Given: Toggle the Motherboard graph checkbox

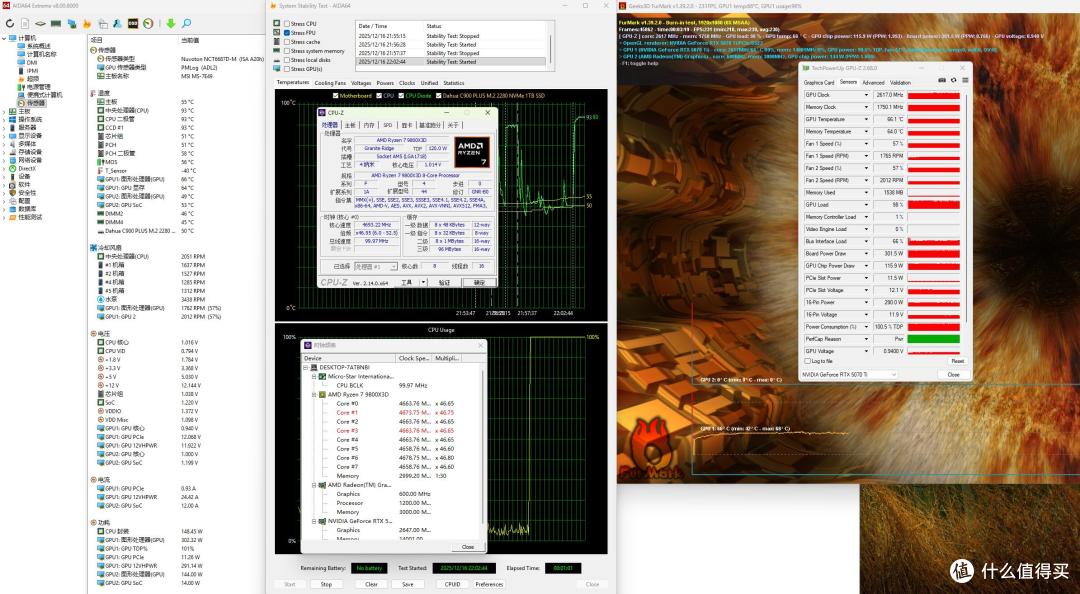Looking at the screenshot, I should [x=335, y=96].
